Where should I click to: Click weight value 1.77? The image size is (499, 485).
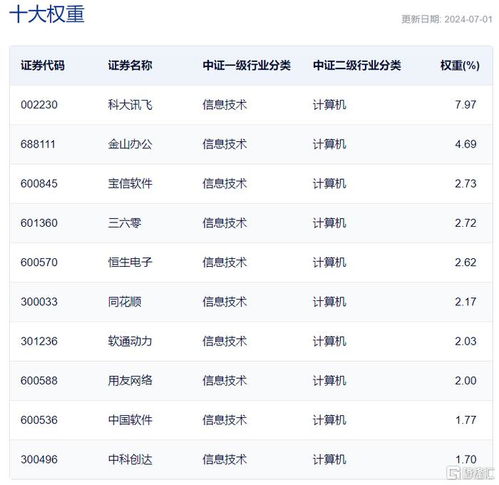click(466, 420)
